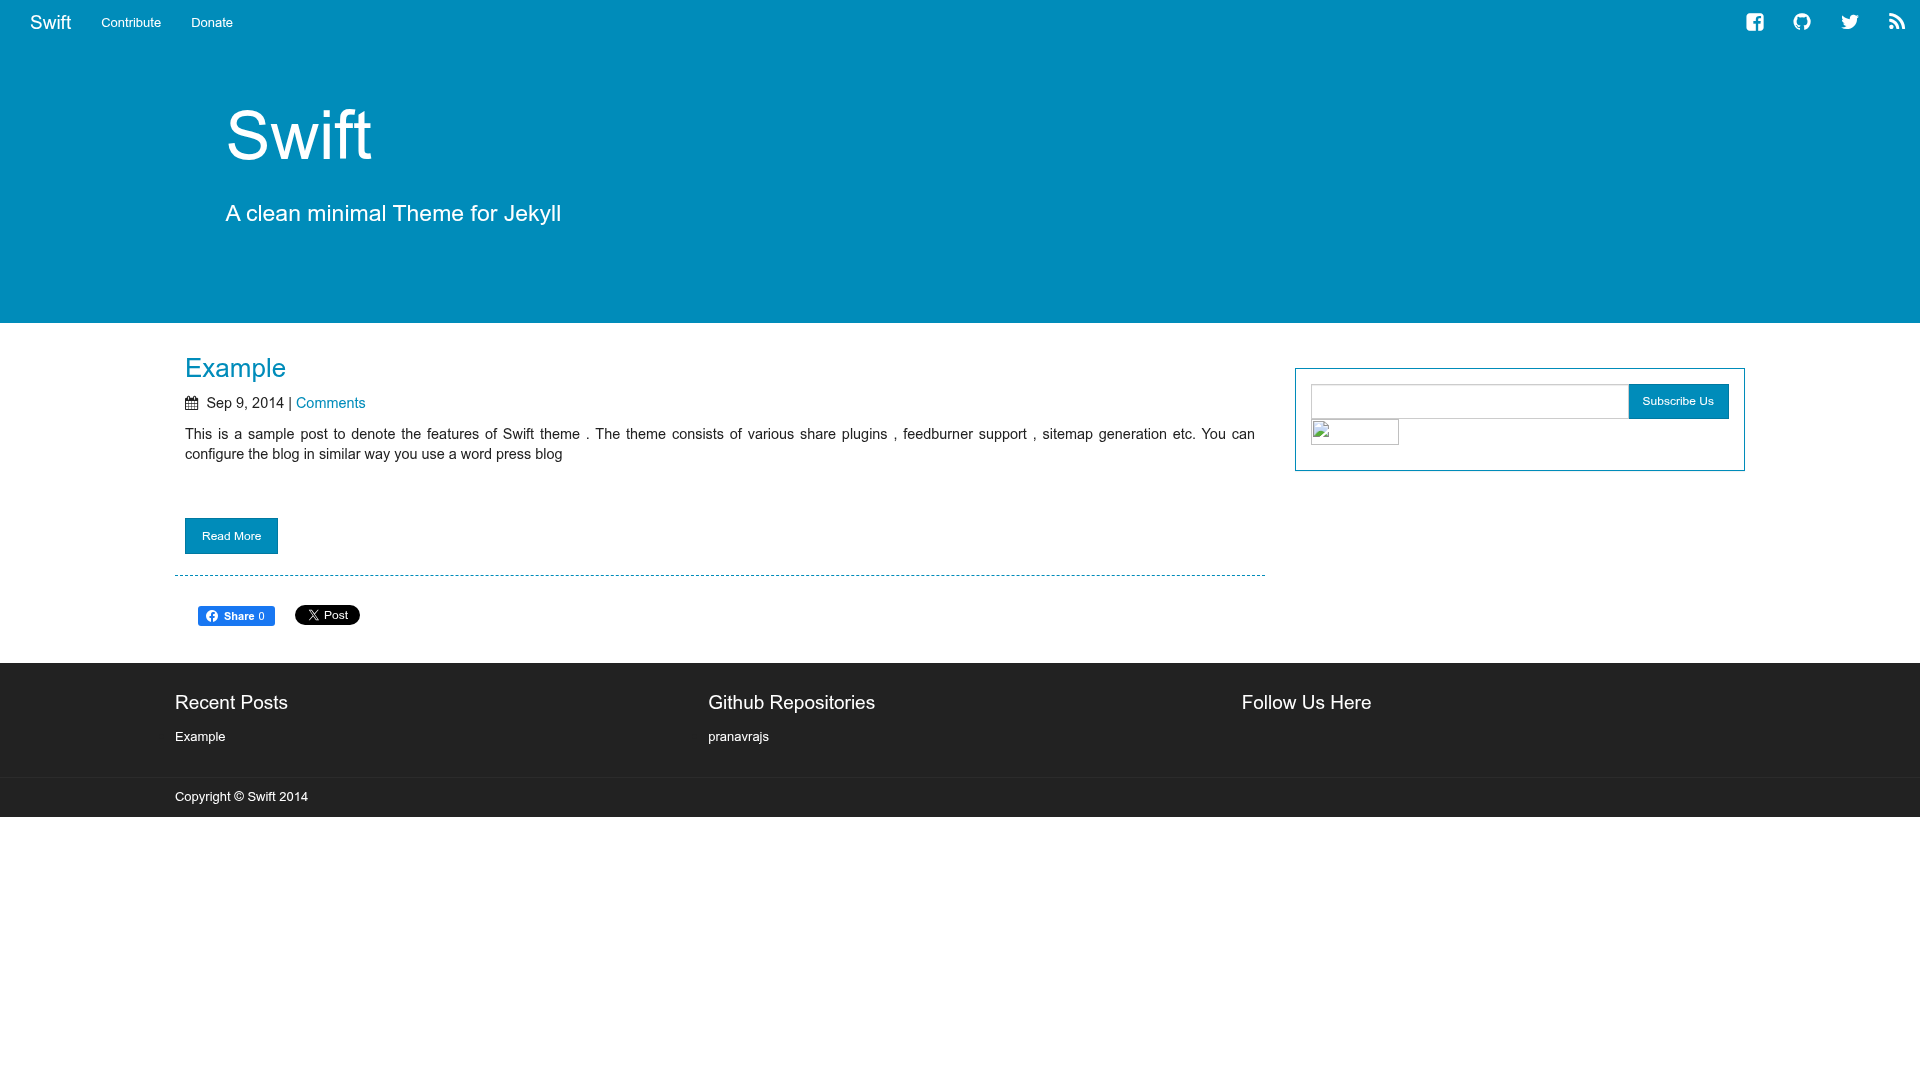
Task: Open the Facebook icon in the top bar
Action: [1755, 22]
